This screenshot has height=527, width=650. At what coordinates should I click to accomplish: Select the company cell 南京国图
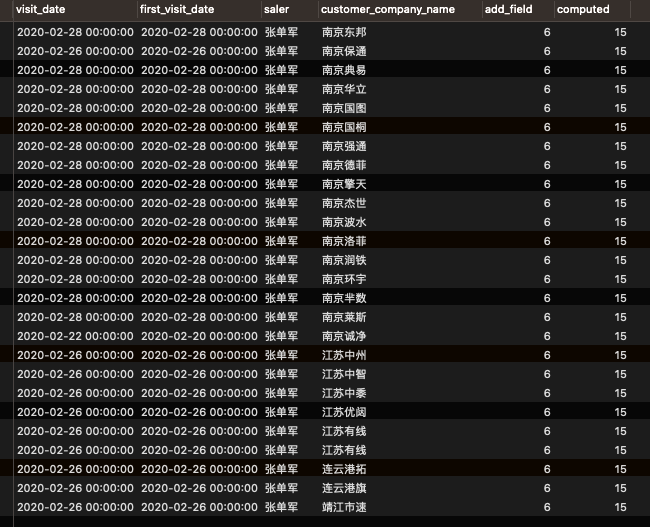(344, 108)
